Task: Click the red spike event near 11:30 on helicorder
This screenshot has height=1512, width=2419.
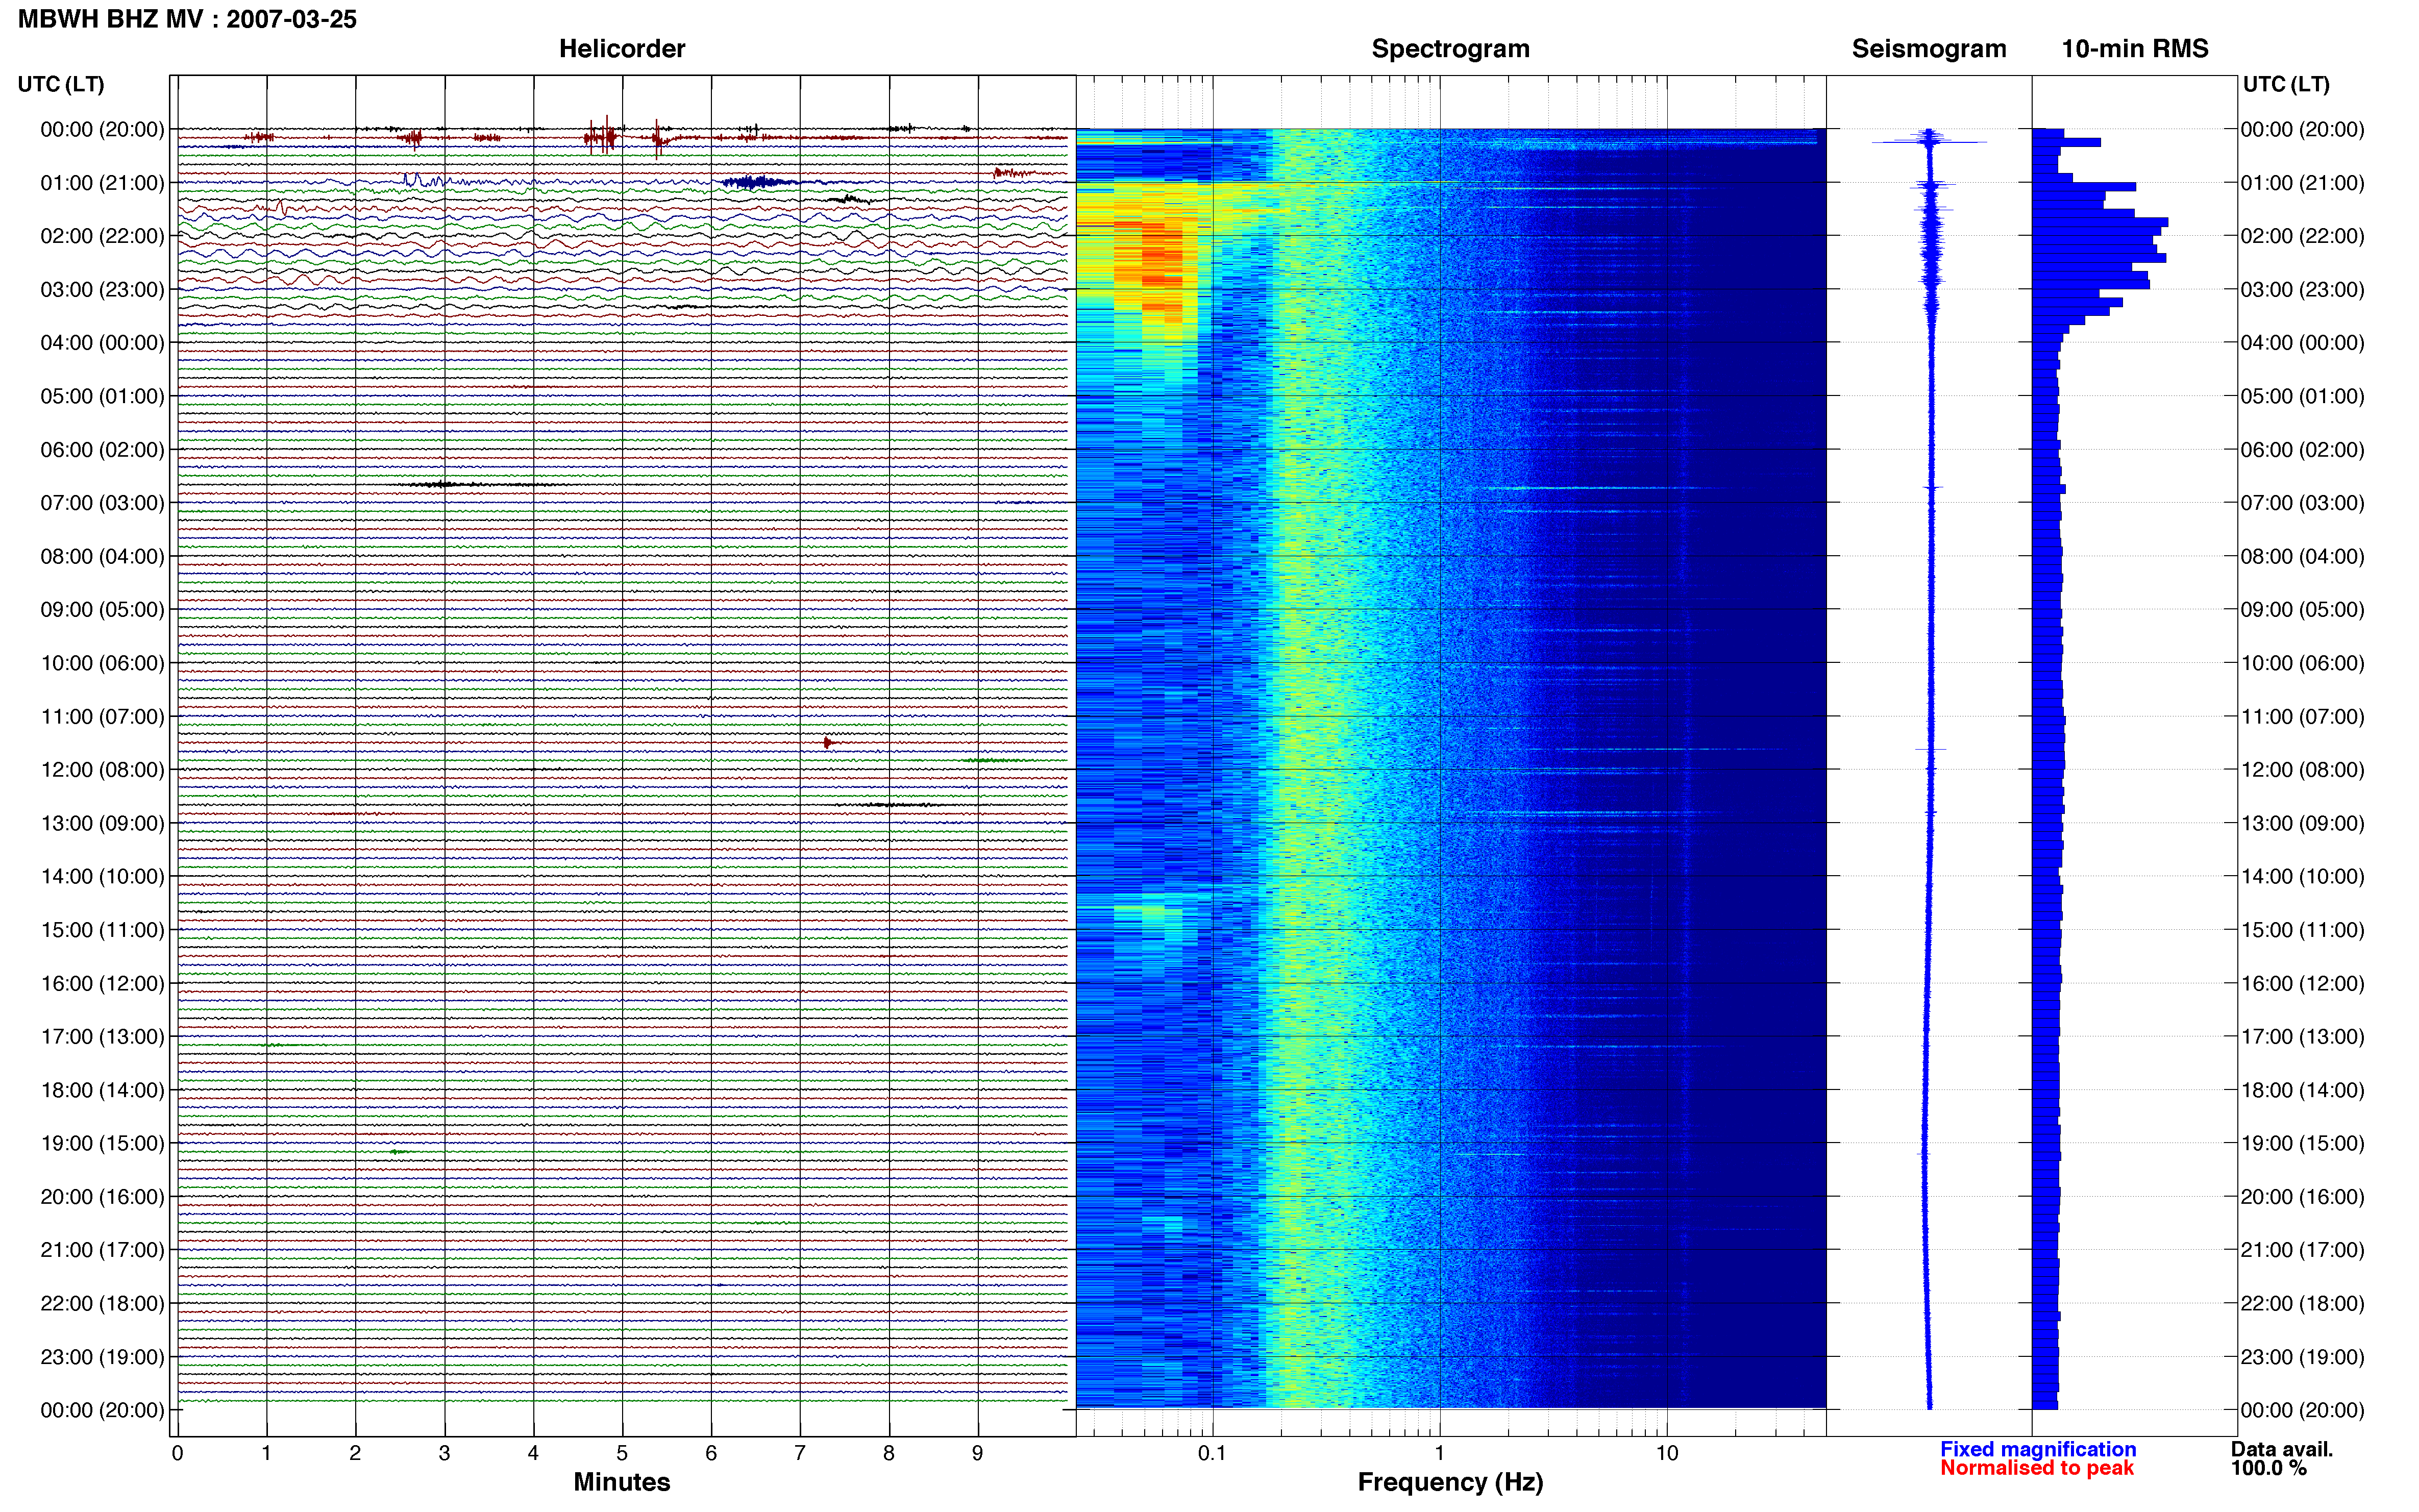Action: click(828, 742)
